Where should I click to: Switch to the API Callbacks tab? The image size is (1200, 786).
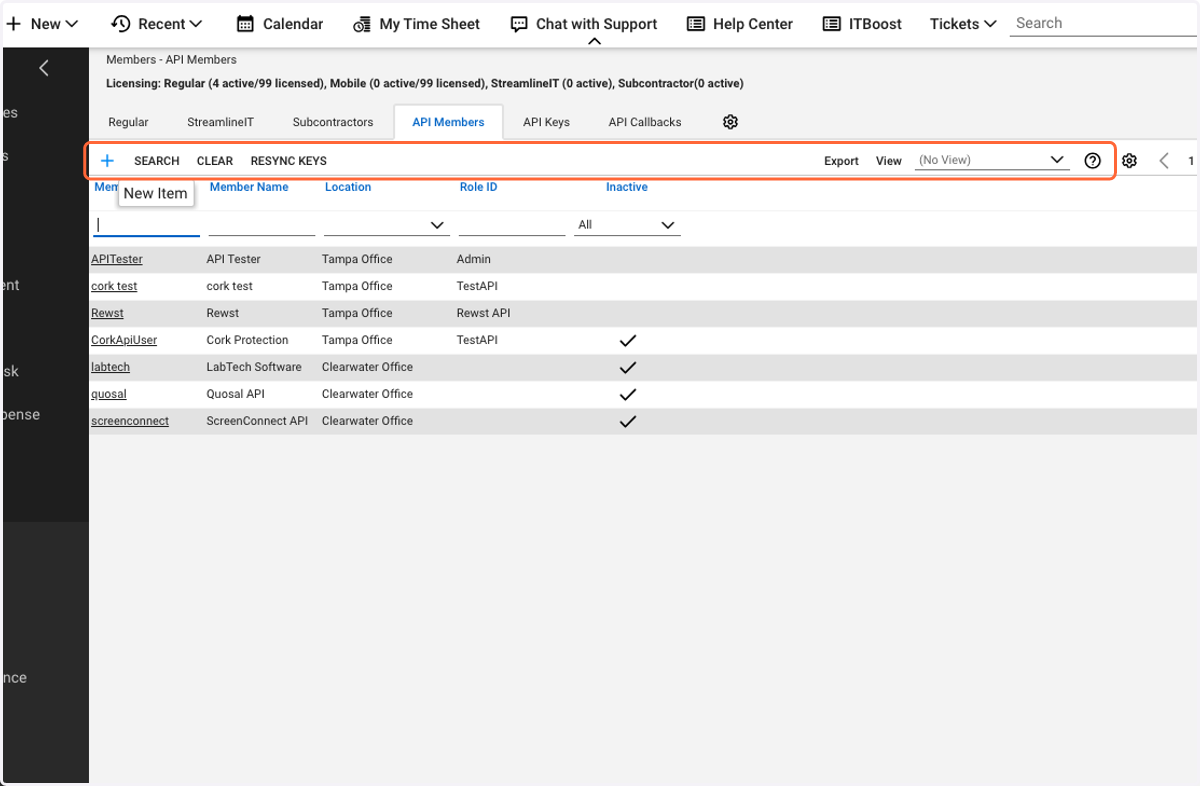point(645,122)
